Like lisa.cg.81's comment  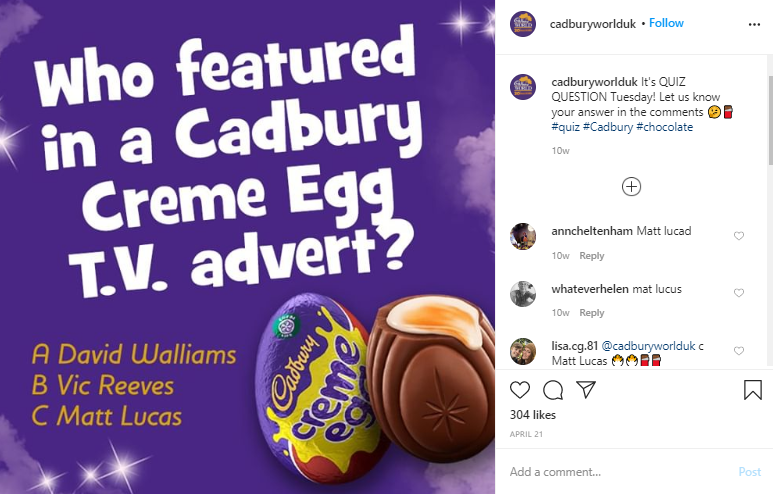[x=738, y=351]
